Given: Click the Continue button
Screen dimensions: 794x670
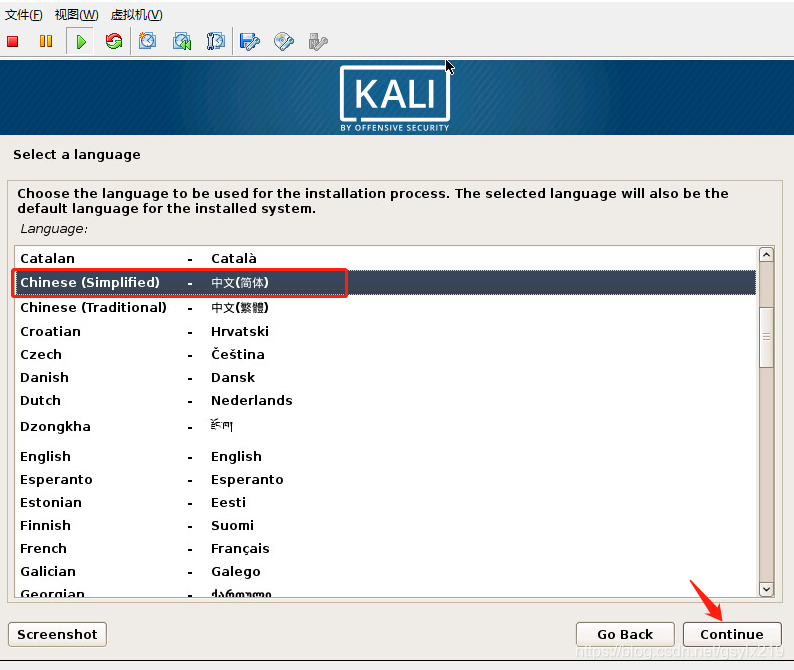Looking at the screenshot, I should [x=732, y=635].
